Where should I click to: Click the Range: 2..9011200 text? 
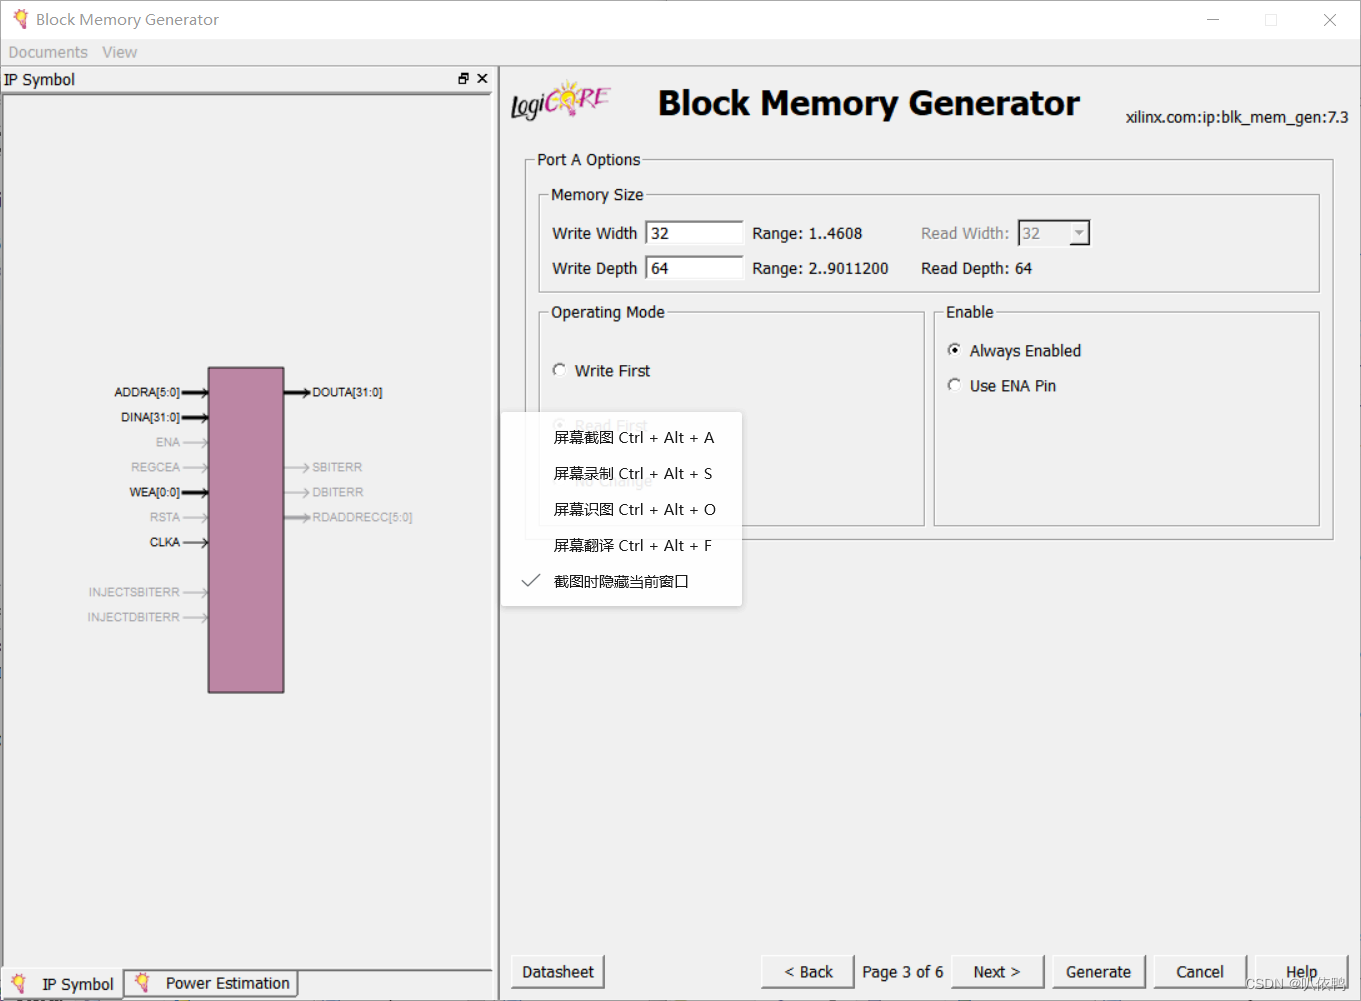point(820,268)
